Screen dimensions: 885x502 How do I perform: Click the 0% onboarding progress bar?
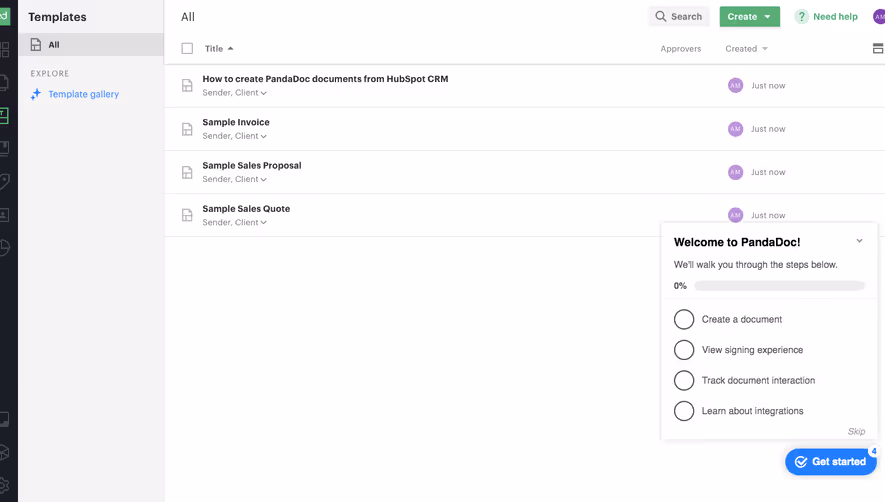779,286
